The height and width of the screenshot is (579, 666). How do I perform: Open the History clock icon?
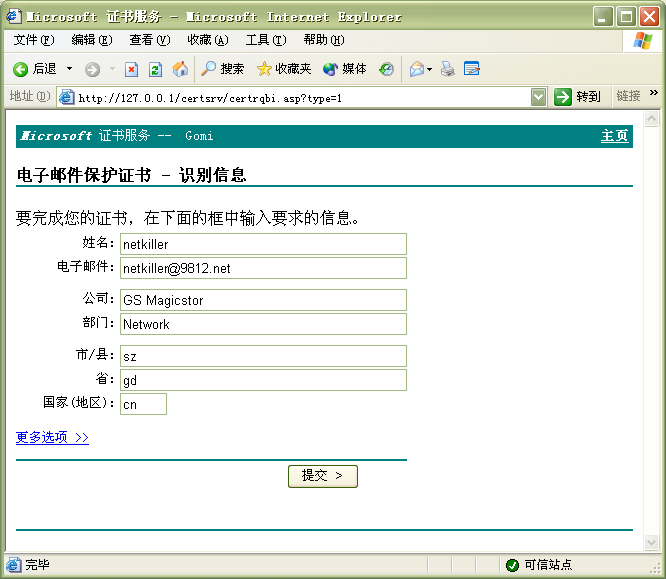(x=387, y=69)
